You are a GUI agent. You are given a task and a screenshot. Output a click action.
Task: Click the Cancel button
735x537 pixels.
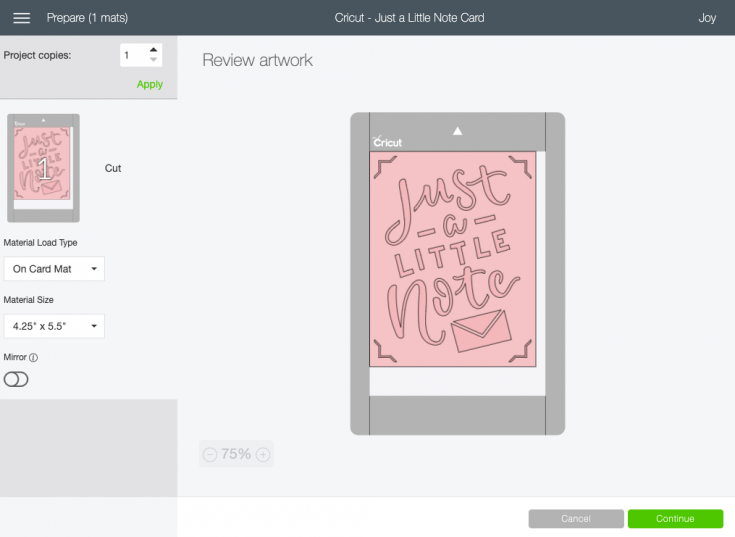pos(576,519)
